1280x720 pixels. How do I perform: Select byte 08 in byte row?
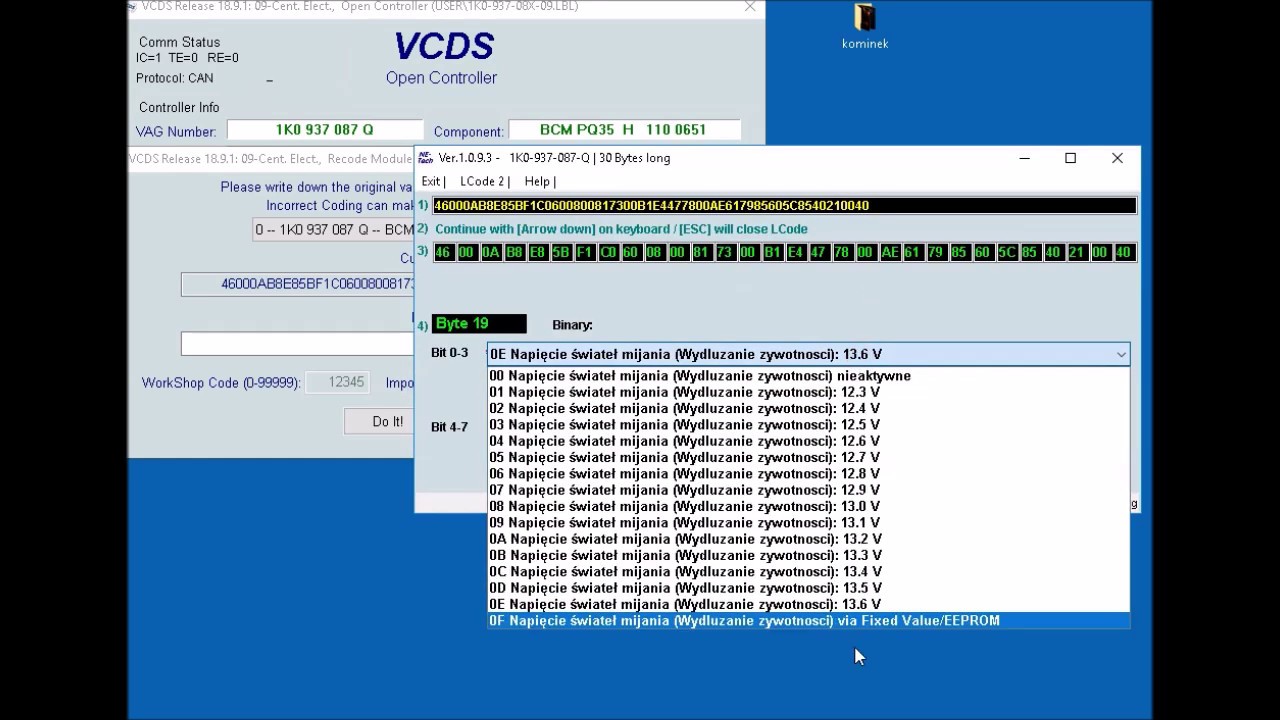tap(654, 253)
